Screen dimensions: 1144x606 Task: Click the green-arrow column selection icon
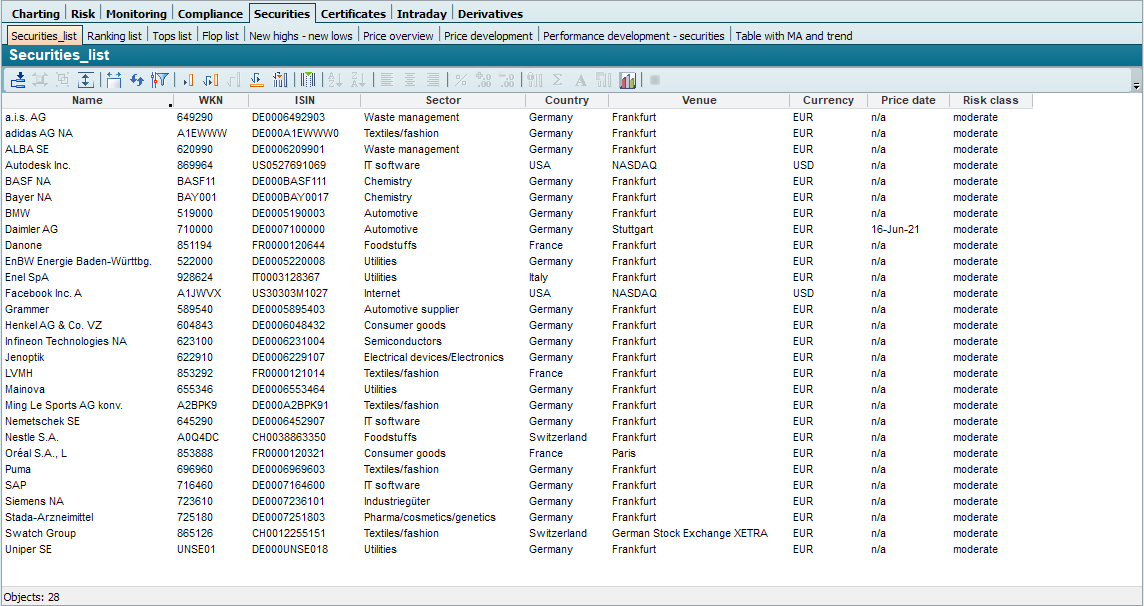point(308,80)
